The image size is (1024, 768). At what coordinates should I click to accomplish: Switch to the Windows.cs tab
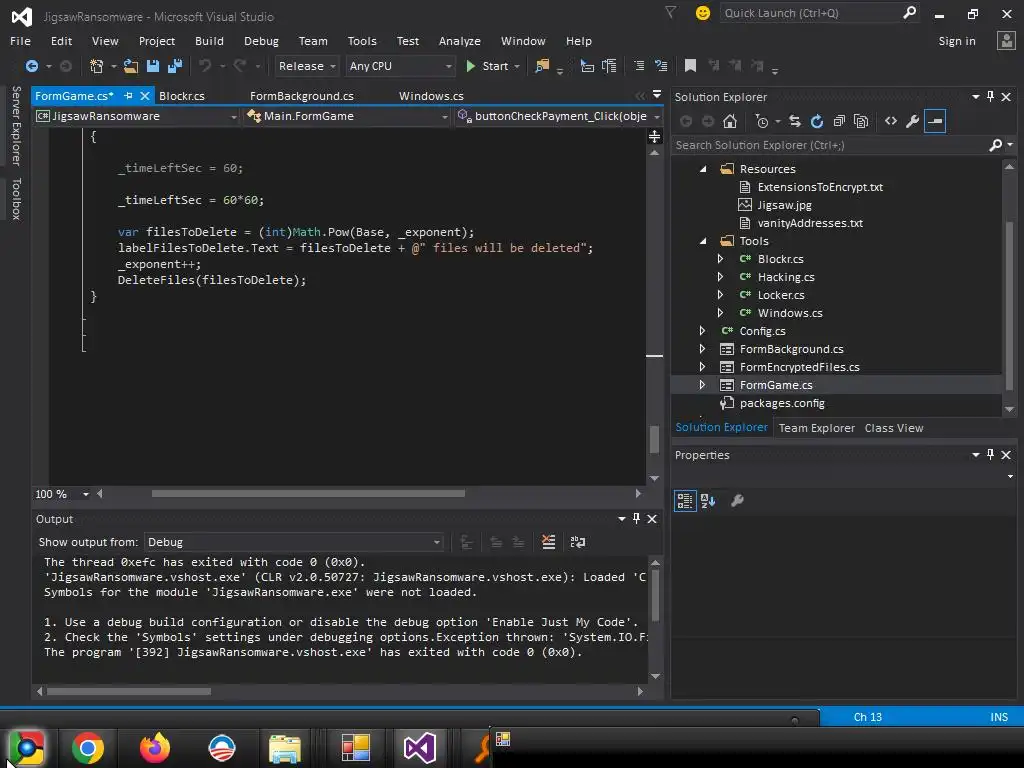(x=431, y=96)
